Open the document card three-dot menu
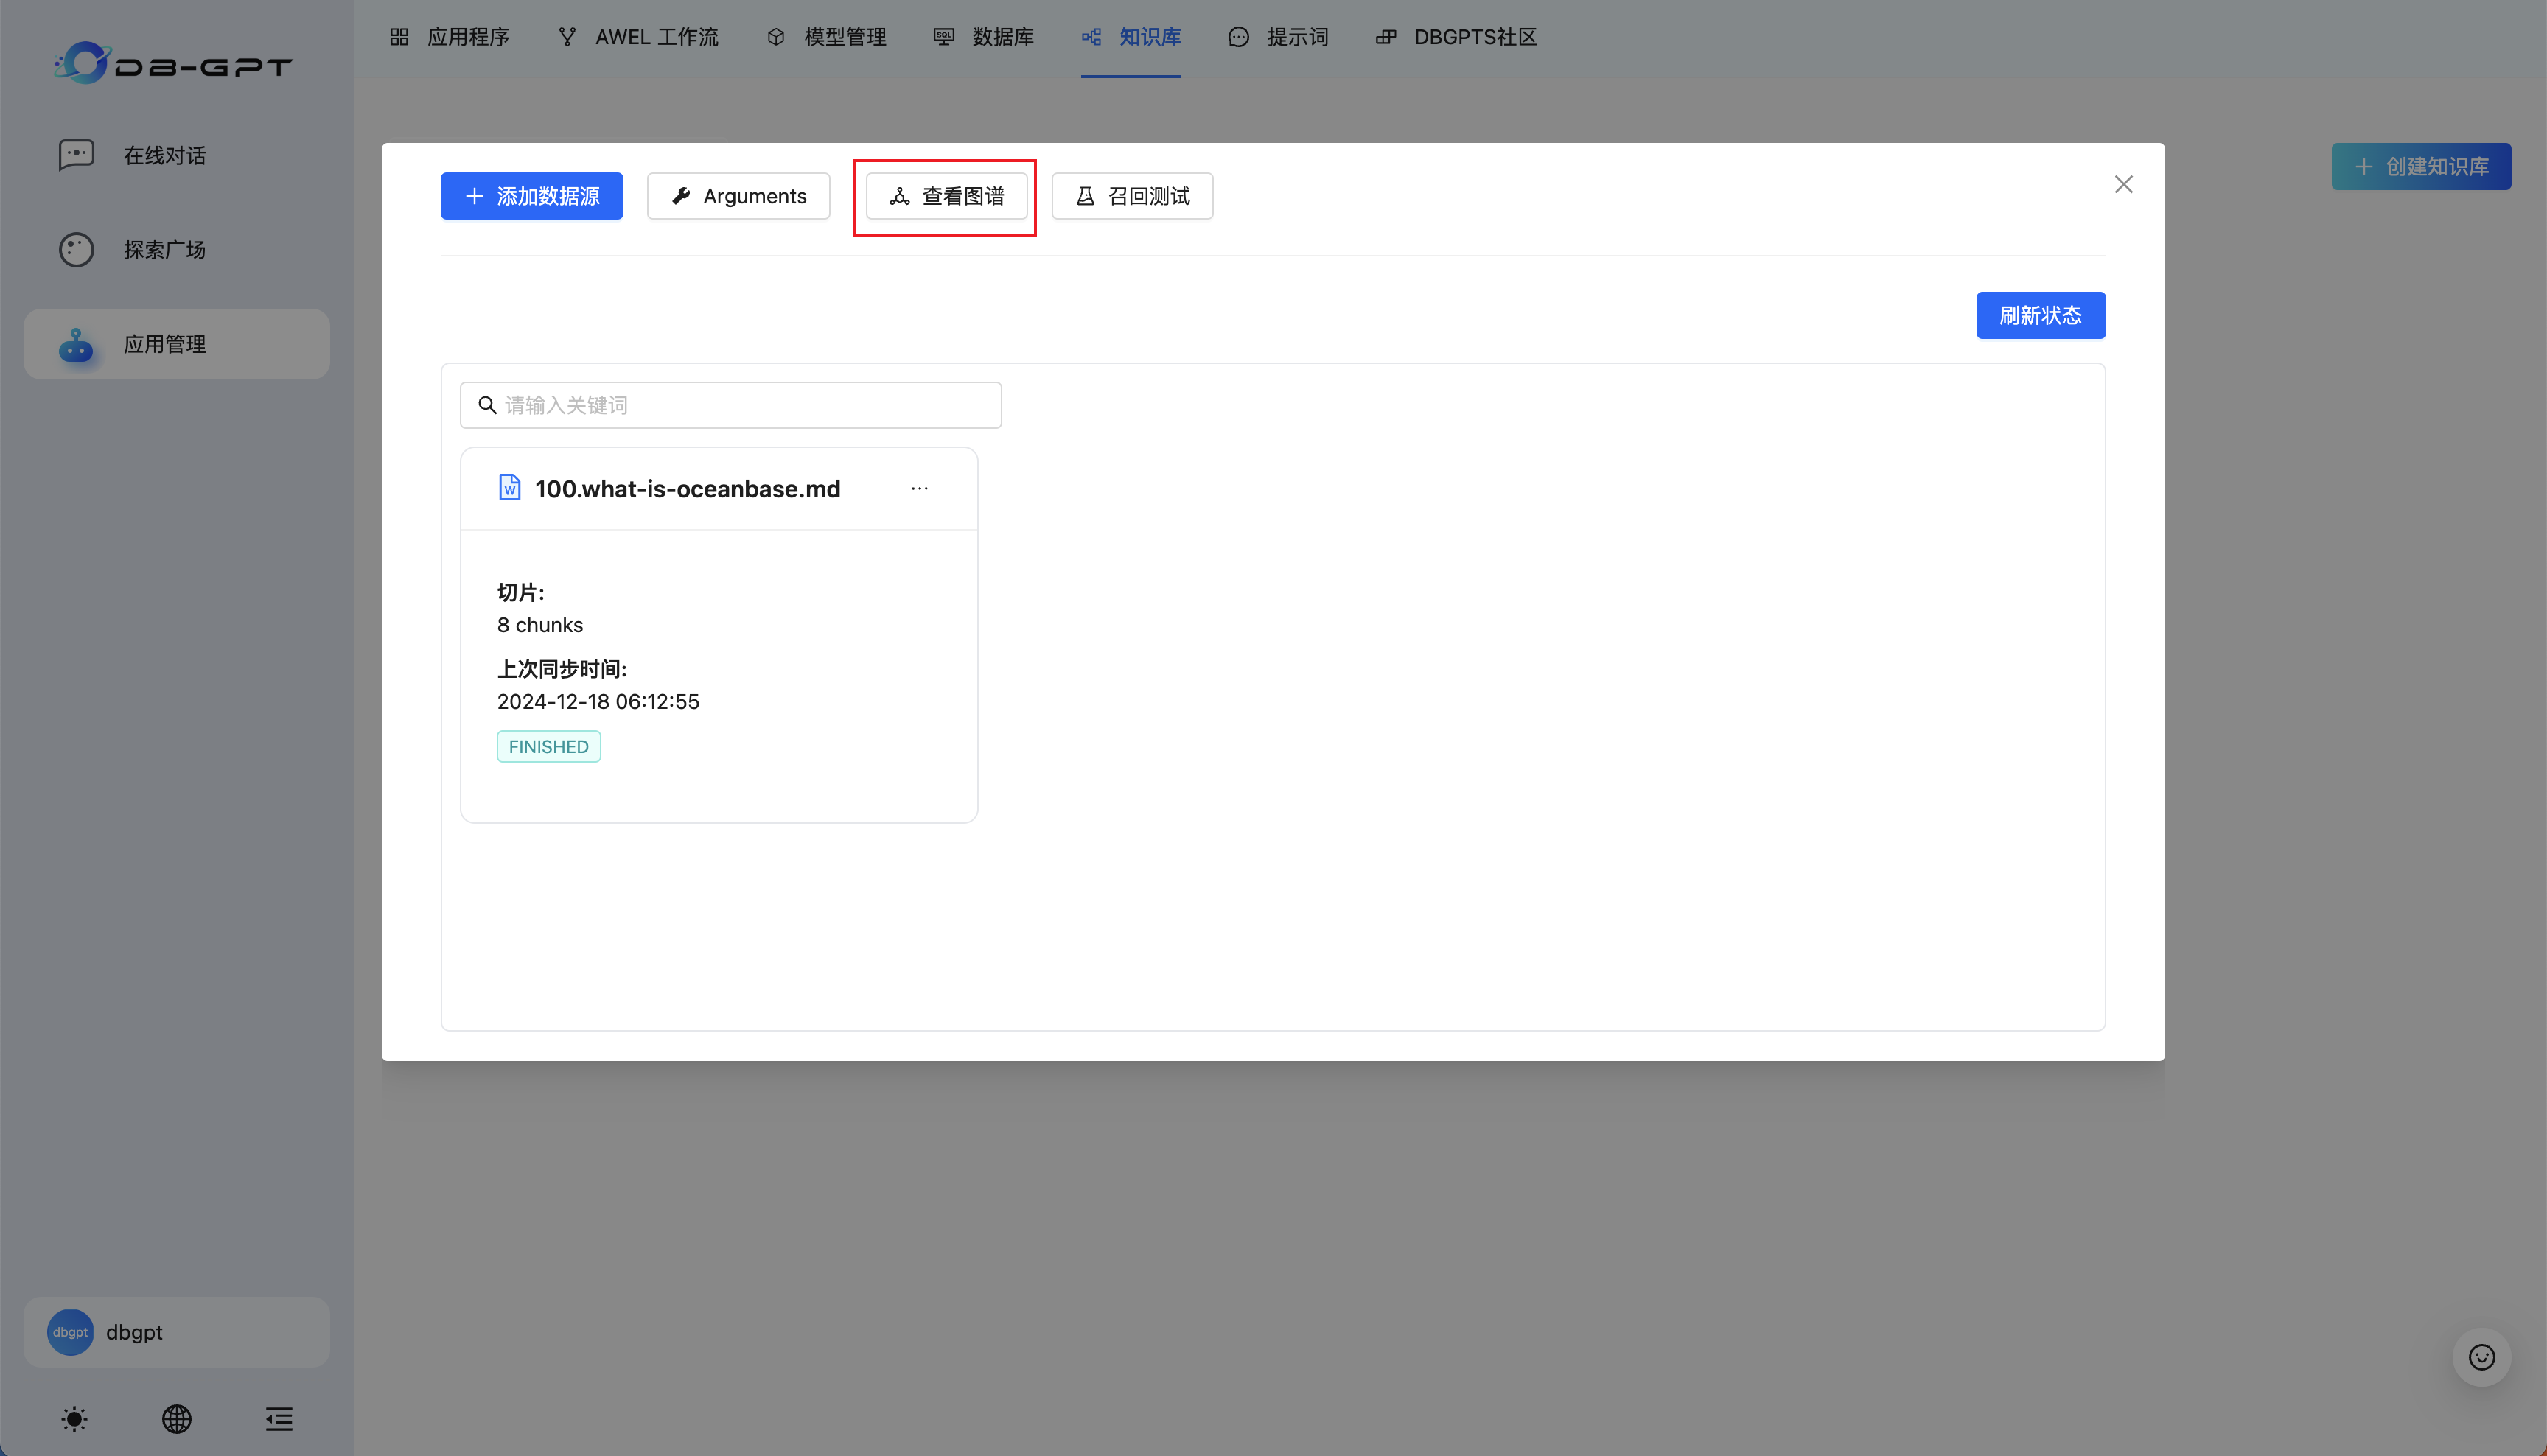Screen dimensions: 2547x1456 point(919,488)
